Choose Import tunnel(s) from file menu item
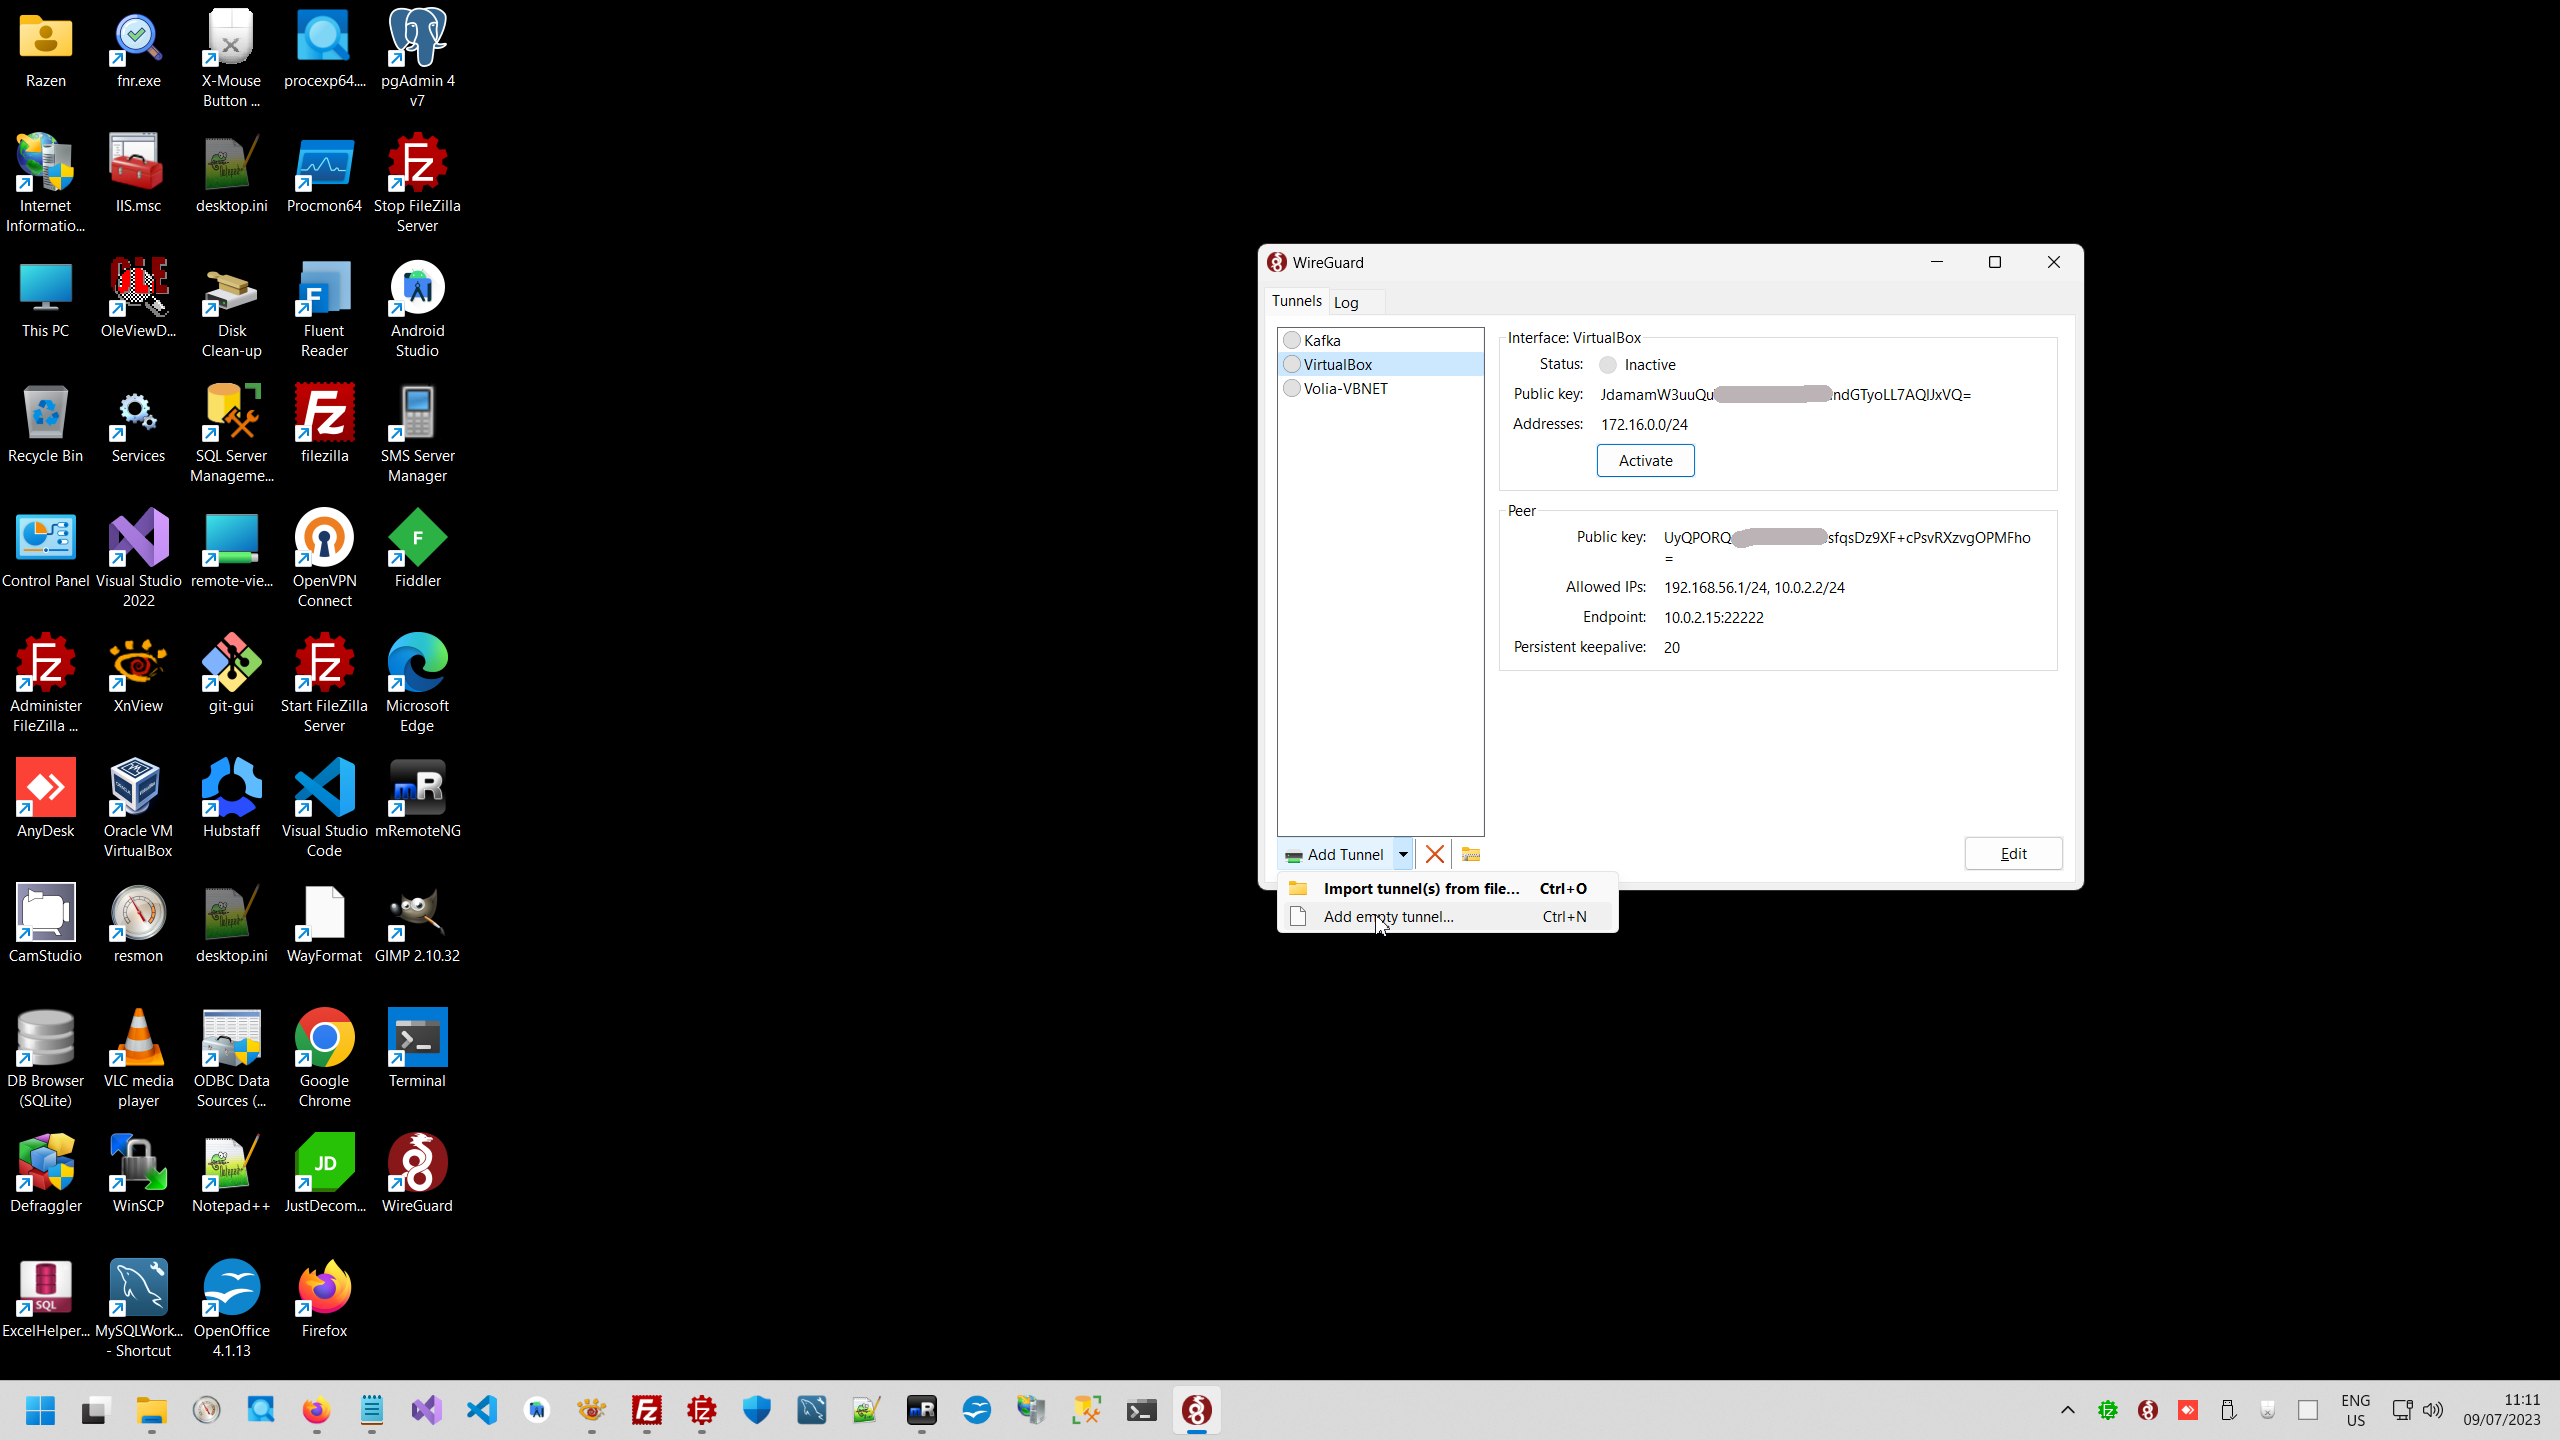Image resolution: width=2560 pixels, height=1440 pixels. tap(1420, 889)
